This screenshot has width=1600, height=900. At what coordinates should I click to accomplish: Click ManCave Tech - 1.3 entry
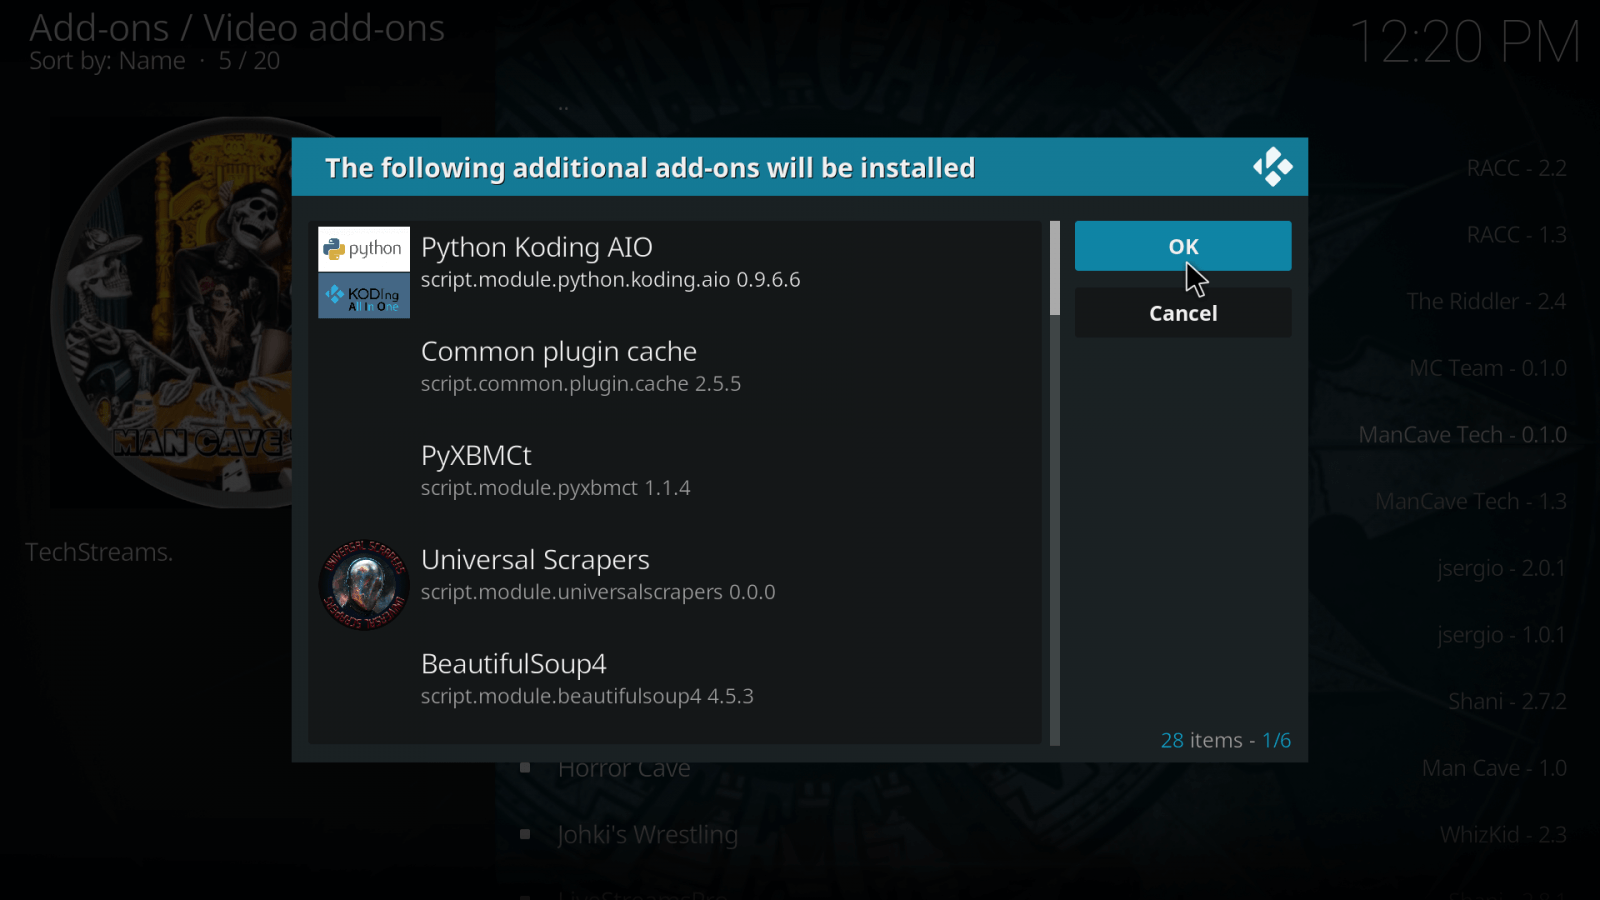[1471, 501]
